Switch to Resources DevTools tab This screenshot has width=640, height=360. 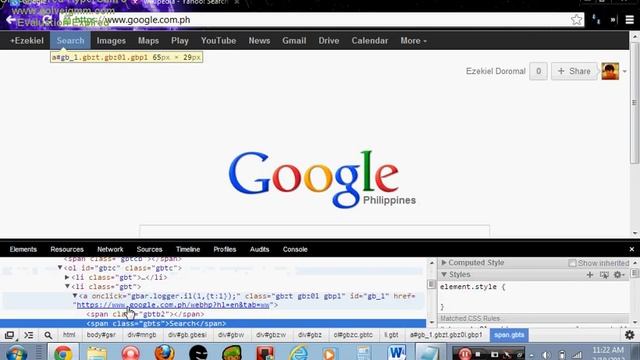tap(67, 249)
